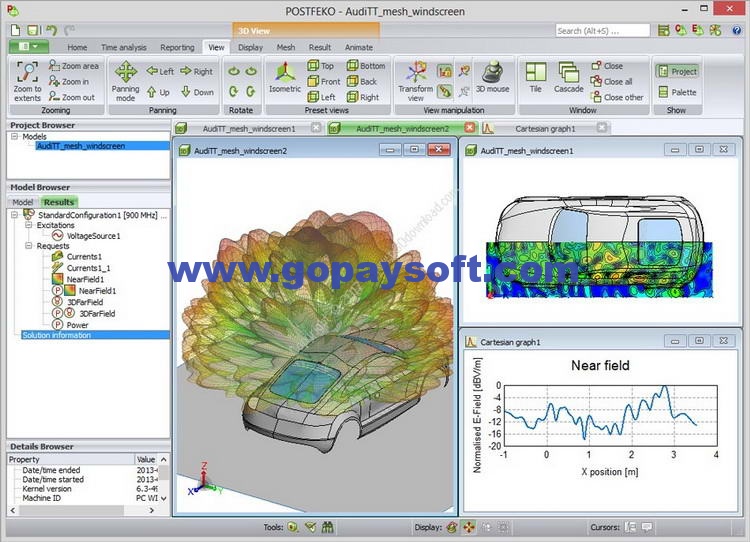Select VoltageSource1 excitation

point(93,236)
